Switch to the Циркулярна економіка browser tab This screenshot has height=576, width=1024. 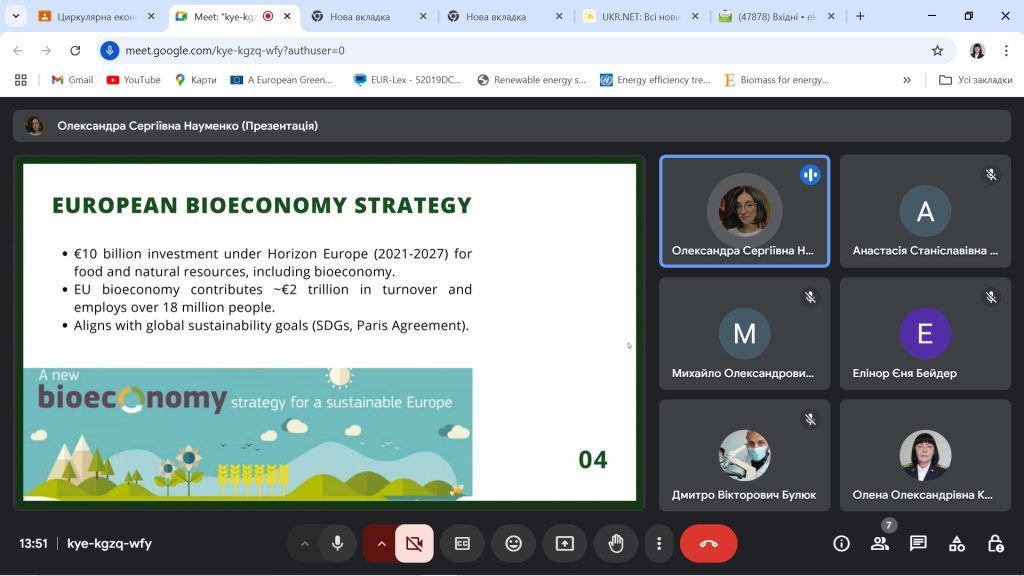click(x=95, y=16)
